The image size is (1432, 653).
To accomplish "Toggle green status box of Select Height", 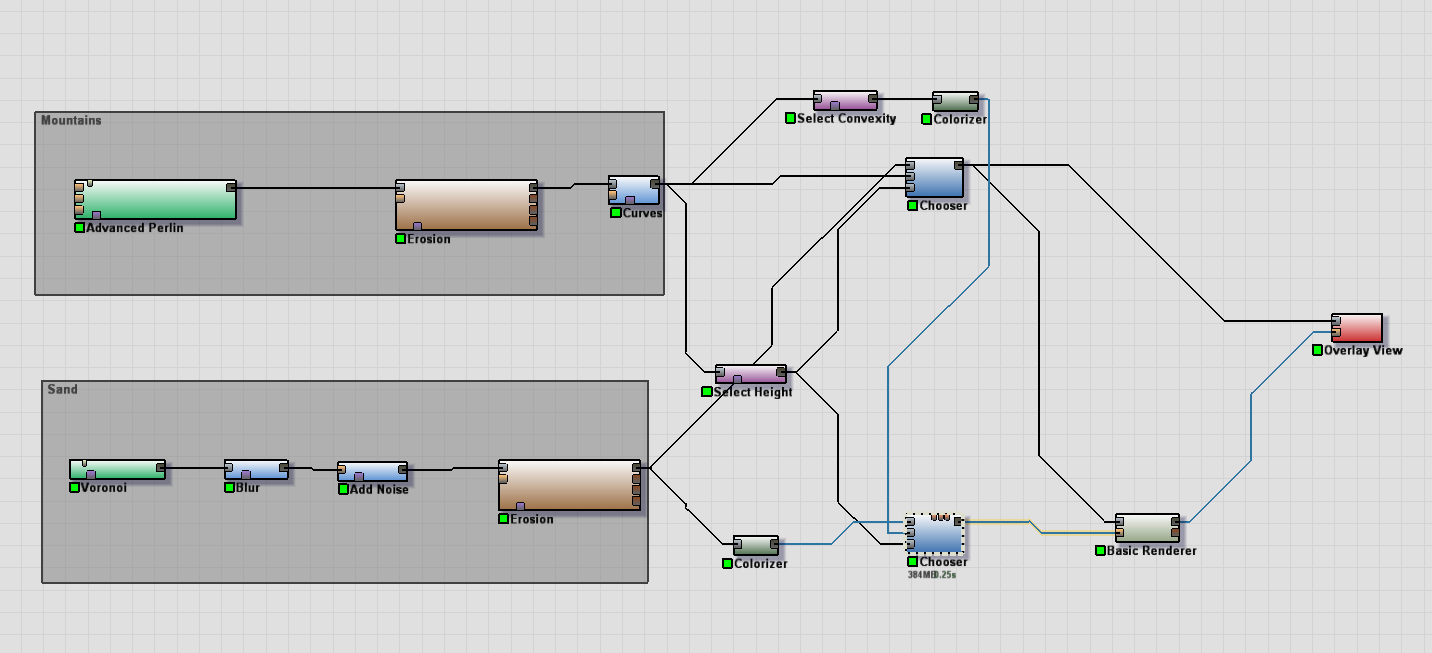I will coord(707,392).
